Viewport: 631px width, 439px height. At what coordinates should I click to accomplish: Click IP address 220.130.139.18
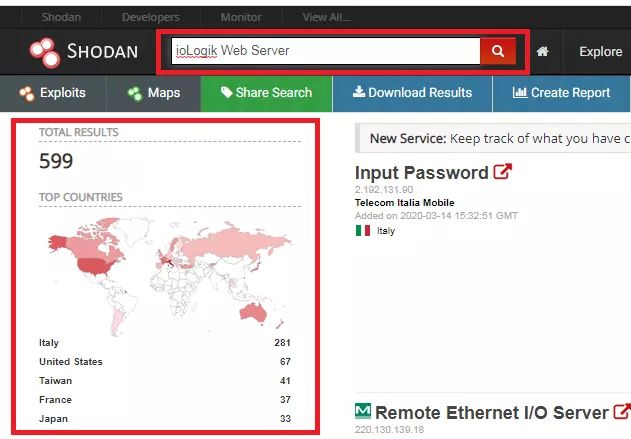(x=389, y=430)
